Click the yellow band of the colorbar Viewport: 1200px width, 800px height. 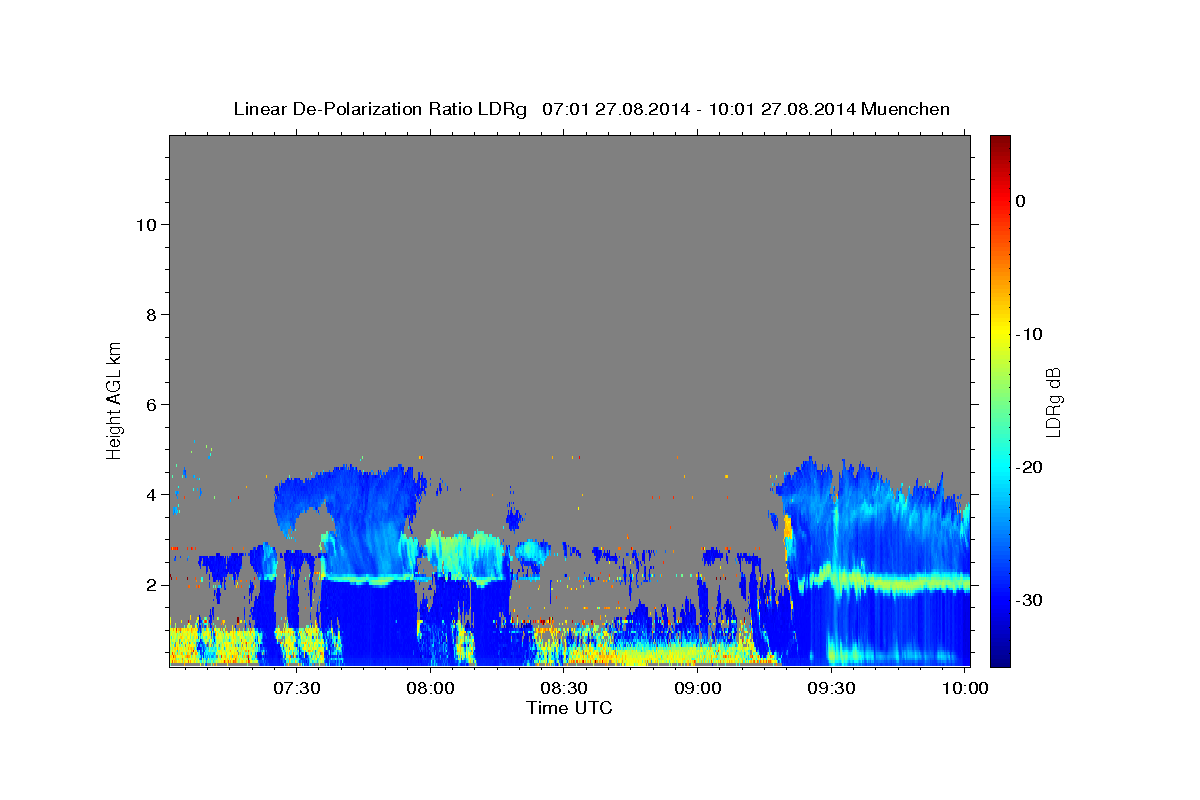click(1000, 334)
